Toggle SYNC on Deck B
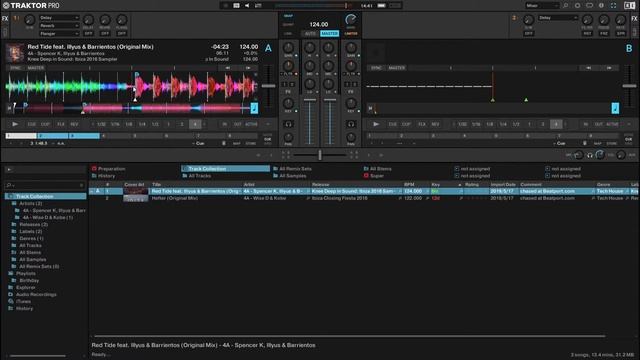 (x=376, y=68)
